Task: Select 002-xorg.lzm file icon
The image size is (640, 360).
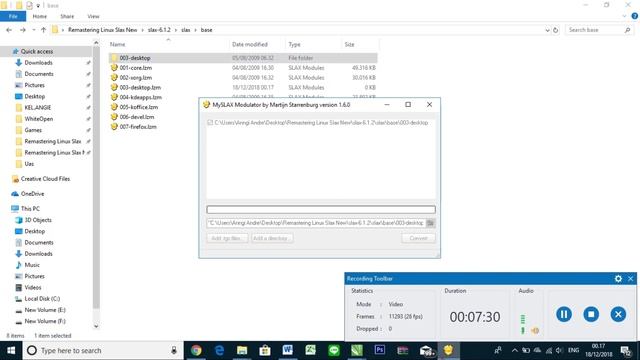Action: coord(114,78)
